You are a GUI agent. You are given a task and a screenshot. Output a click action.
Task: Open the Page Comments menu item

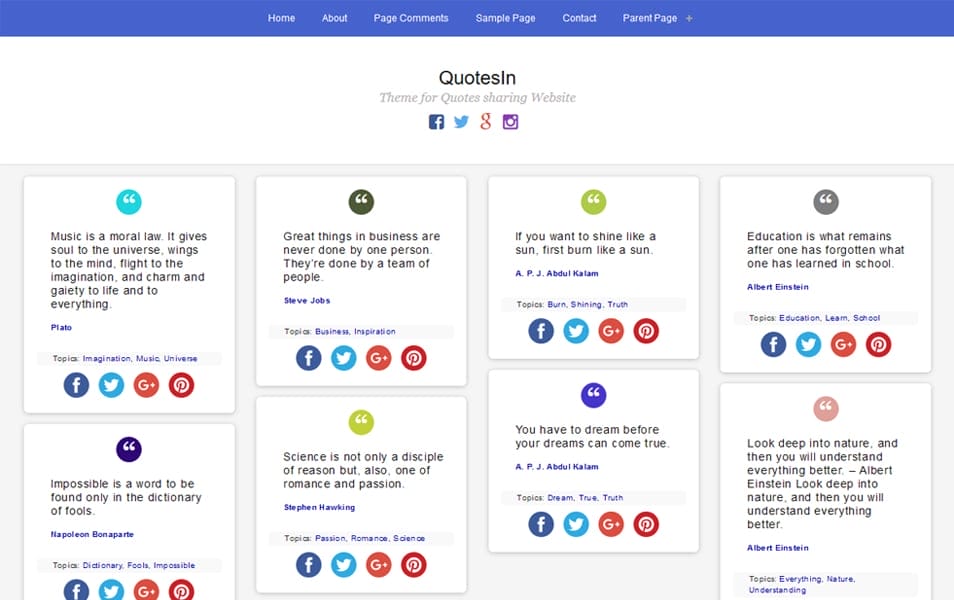click(411, 17)
